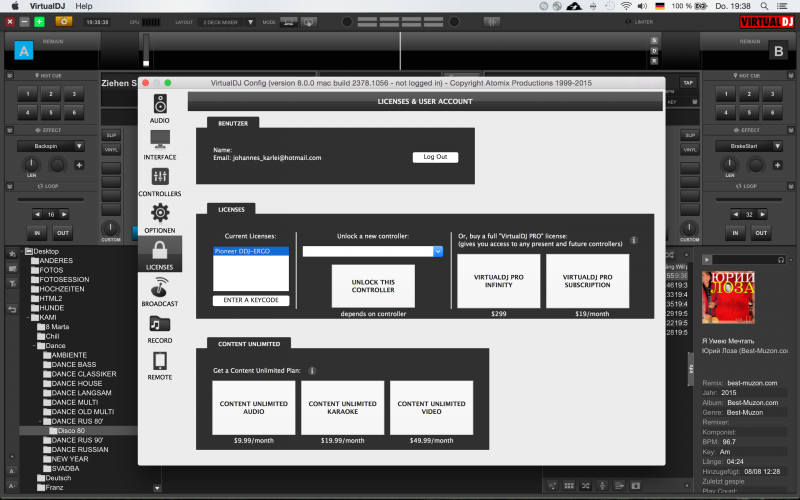
Task: Toggle SLIP on deck B
Action: tap(690, 135)
